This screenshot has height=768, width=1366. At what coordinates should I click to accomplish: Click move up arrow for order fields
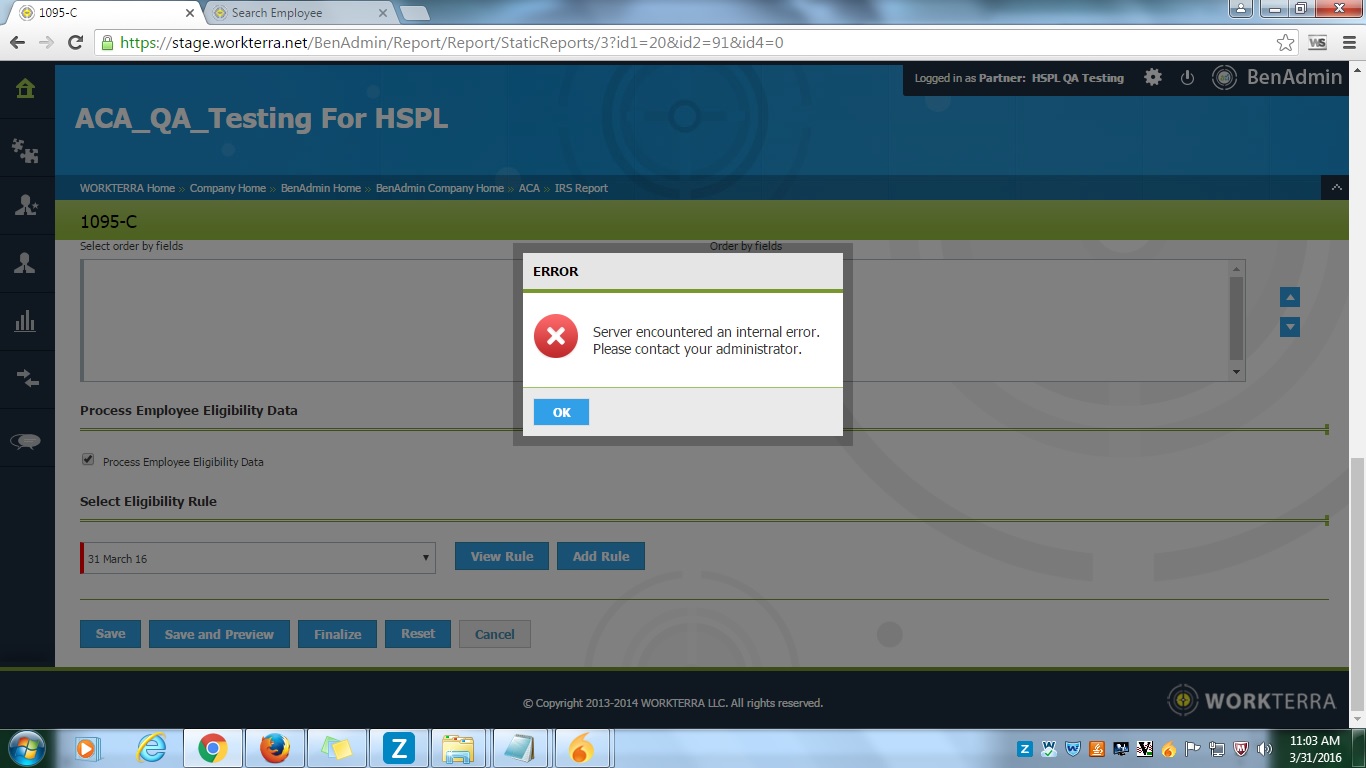pyautogui.click(x=1290, y=297)
